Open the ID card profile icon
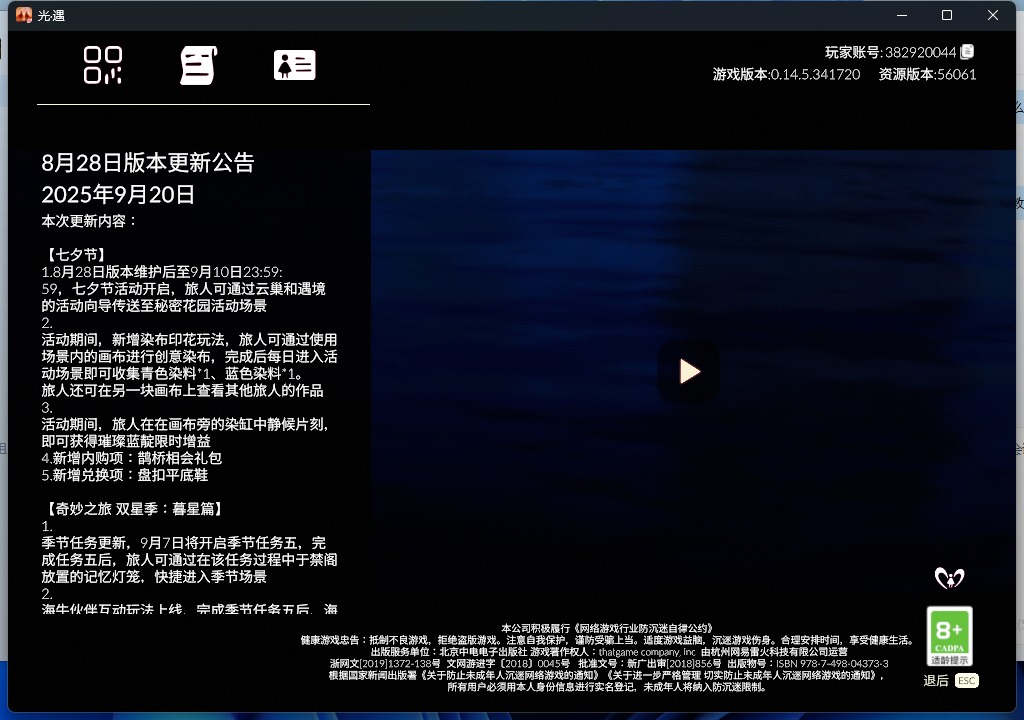This screenshot has height=720, width=1024. 295,65
